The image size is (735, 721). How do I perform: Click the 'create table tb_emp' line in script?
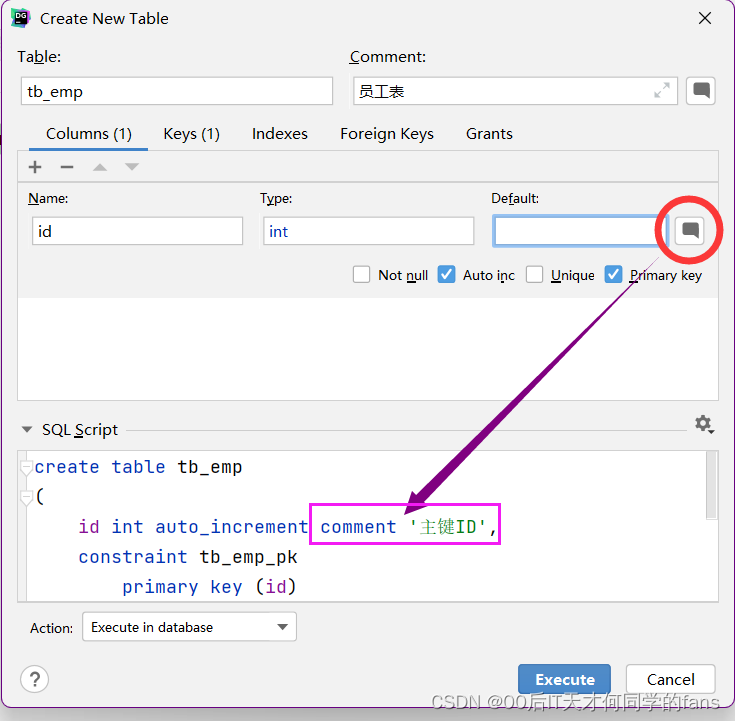(x=138, y=467)
